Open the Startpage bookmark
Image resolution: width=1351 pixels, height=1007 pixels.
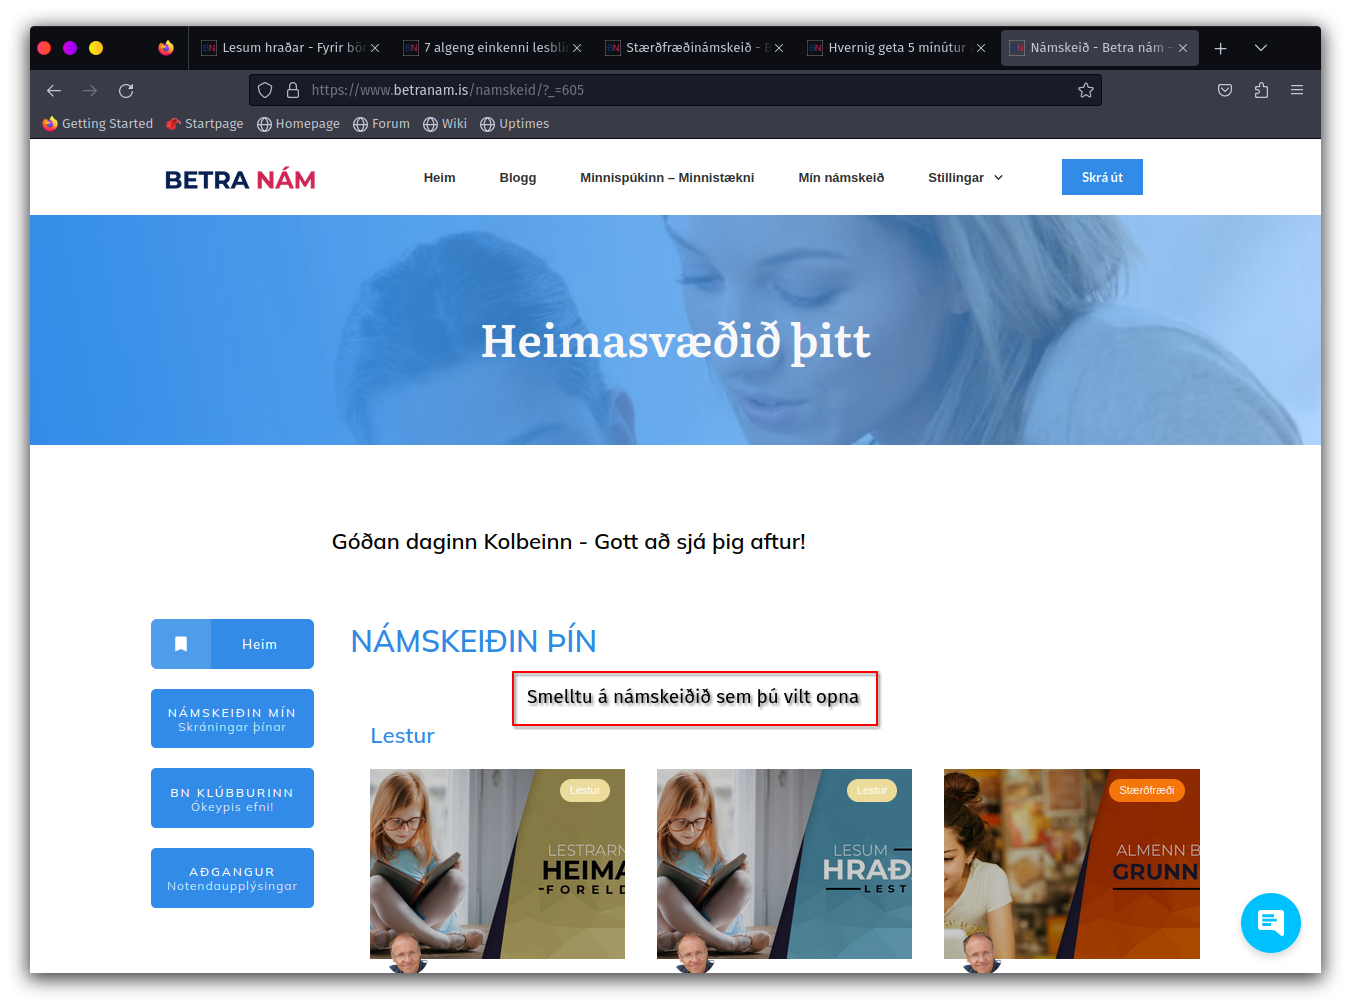coord(205,124)
